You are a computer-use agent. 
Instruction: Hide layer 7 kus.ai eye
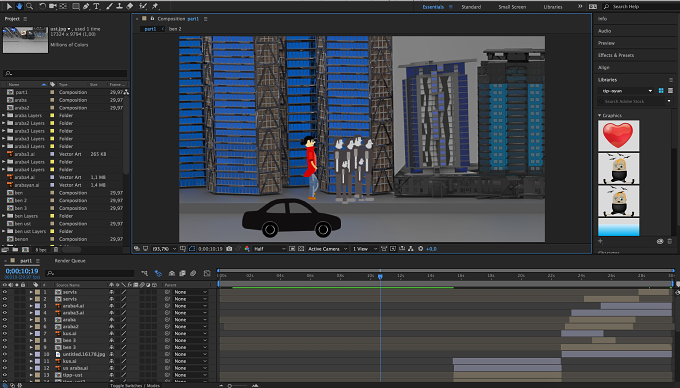click(x=5, y=334)
